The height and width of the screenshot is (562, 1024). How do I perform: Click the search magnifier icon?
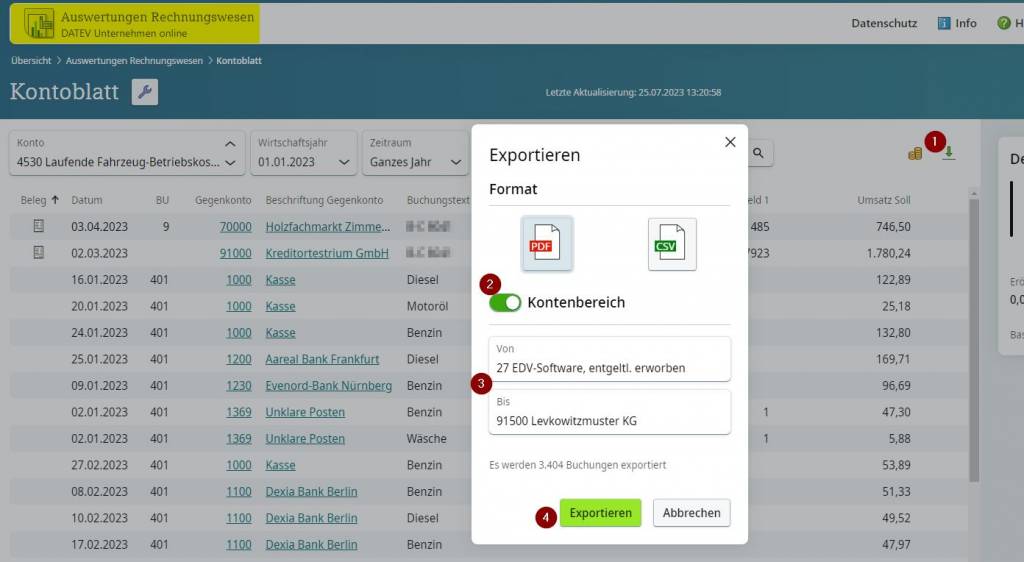click(x=759, y=153)
